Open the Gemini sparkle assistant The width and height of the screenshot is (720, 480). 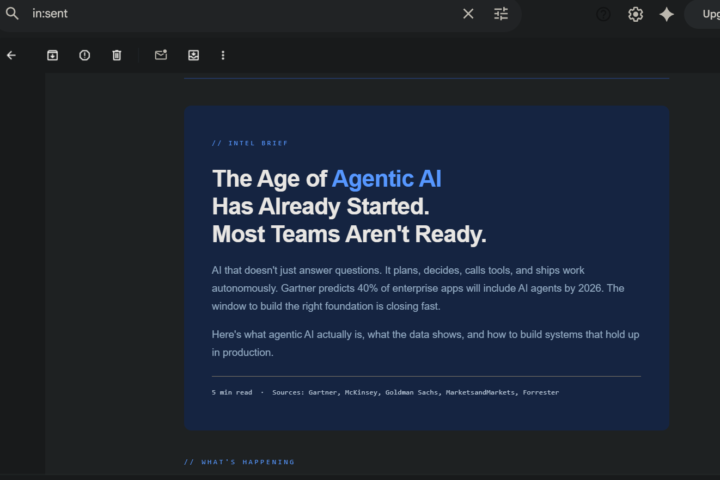667,14
